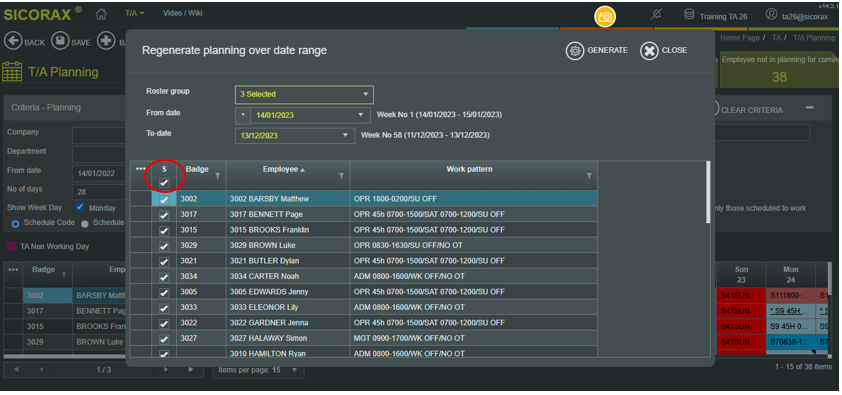This screenshot has height=395, width=842.
Task: Click the Training TA 26 database label
Action: pos(723,17)
